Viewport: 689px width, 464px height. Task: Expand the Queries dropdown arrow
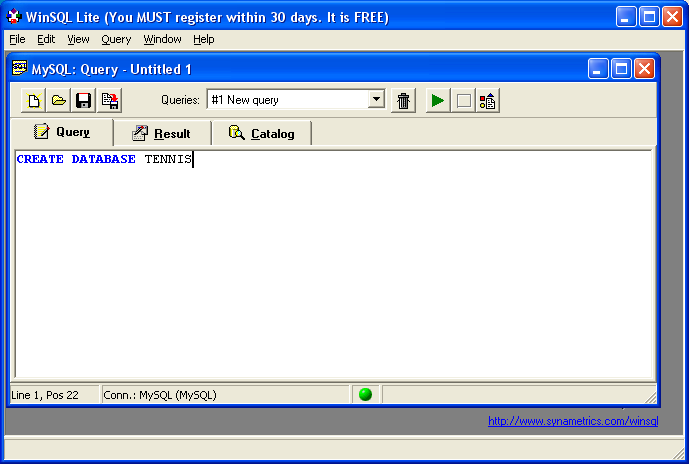coord(376,99)
